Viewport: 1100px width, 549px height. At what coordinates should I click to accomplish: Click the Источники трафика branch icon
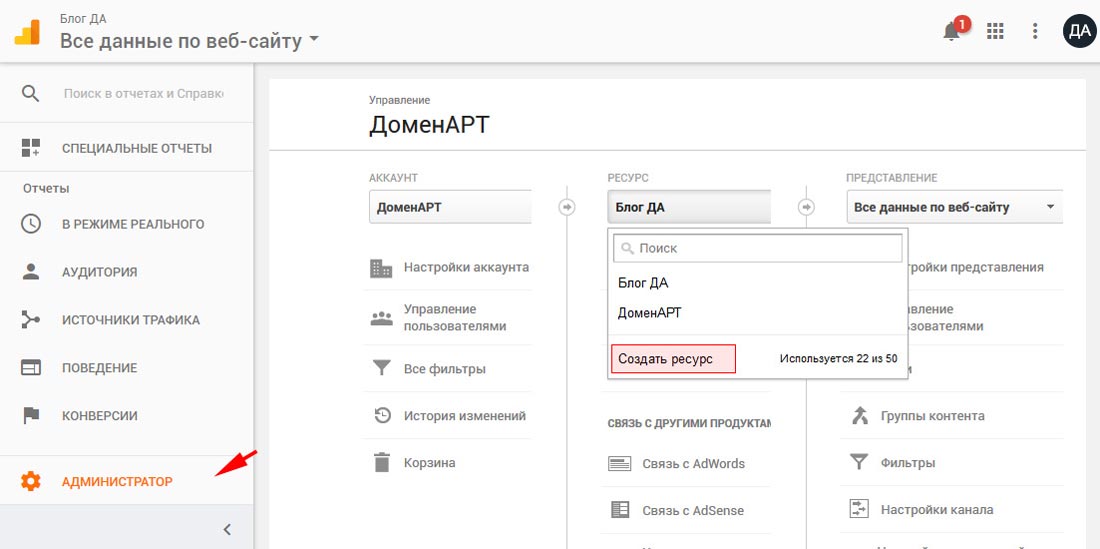tap(30, 320)
